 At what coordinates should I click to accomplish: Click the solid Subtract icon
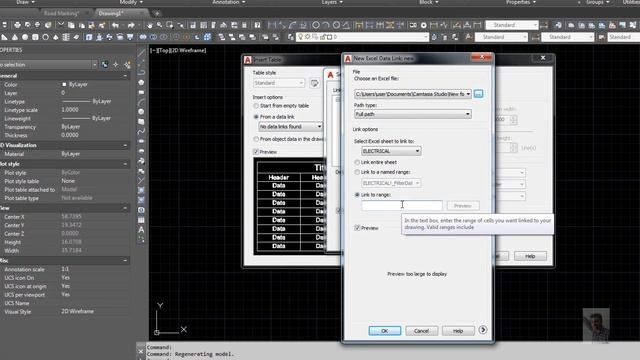pos(153,37)
